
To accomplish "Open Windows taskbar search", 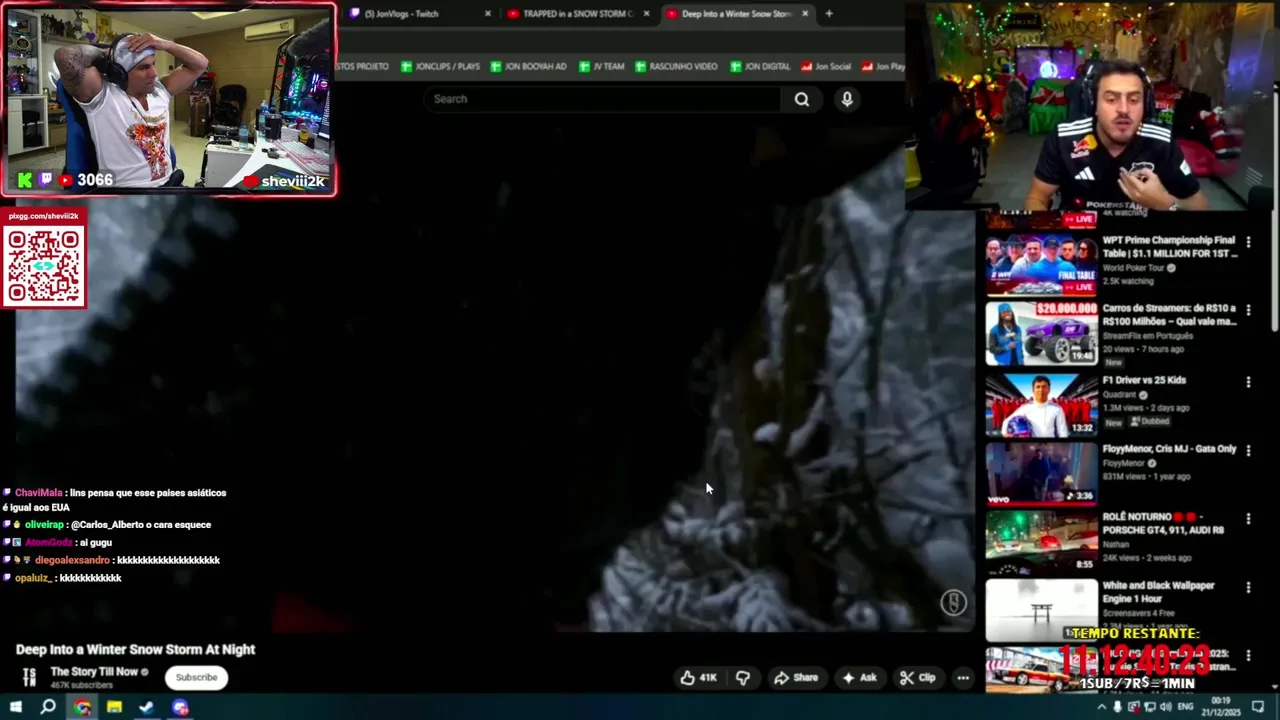I will pyautogui.click(x=47, y=707).
